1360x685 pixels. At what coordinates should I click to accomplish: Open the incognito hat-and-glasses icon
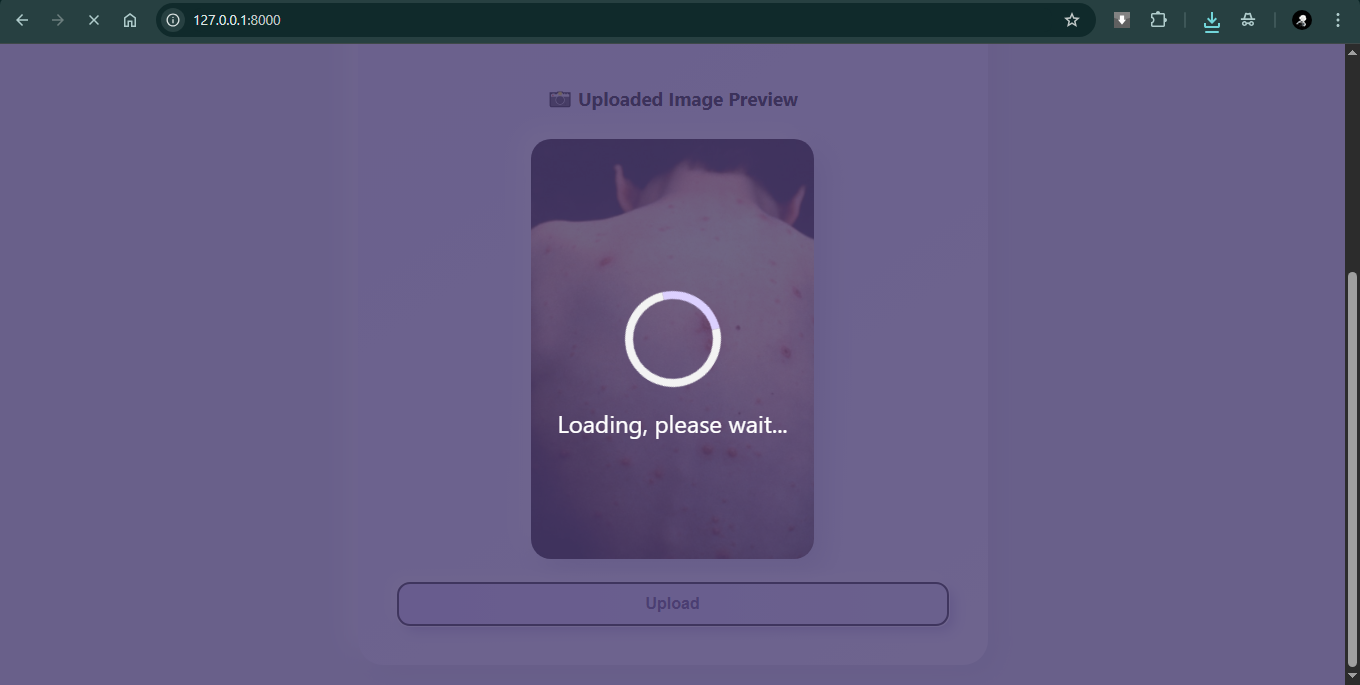tap(1248, 20)
